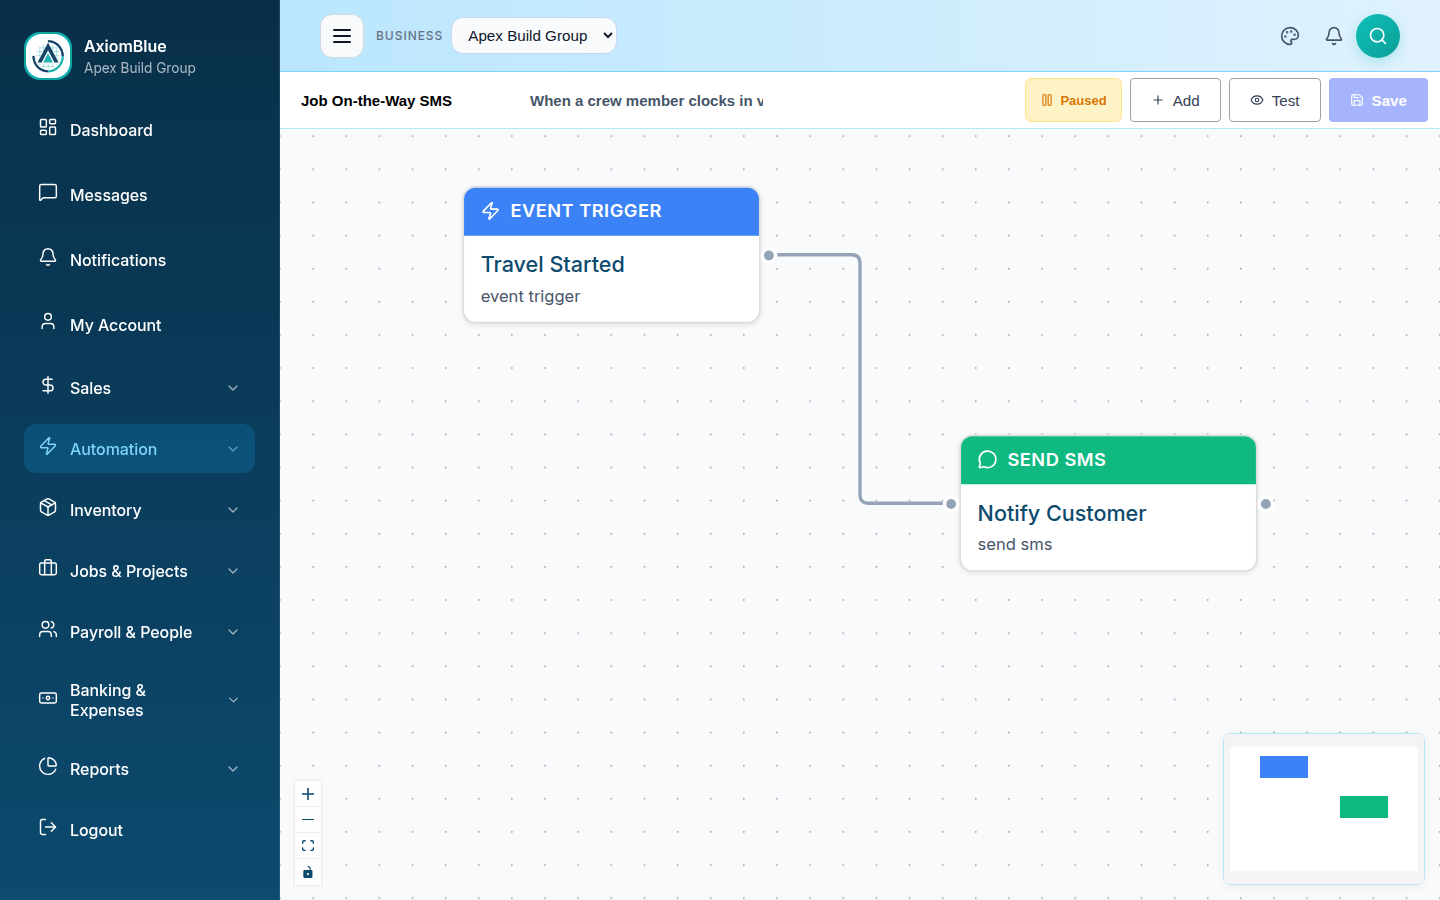Zoom in on the workflow canvas

pyautogui.click(x=308, y=793)
